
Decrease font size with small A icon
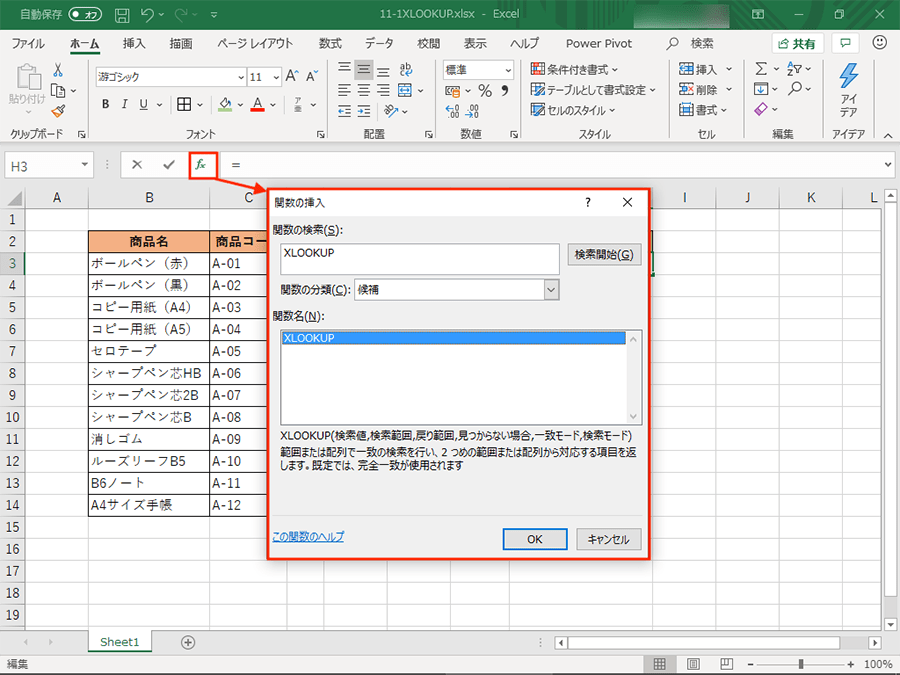[312, 76]
